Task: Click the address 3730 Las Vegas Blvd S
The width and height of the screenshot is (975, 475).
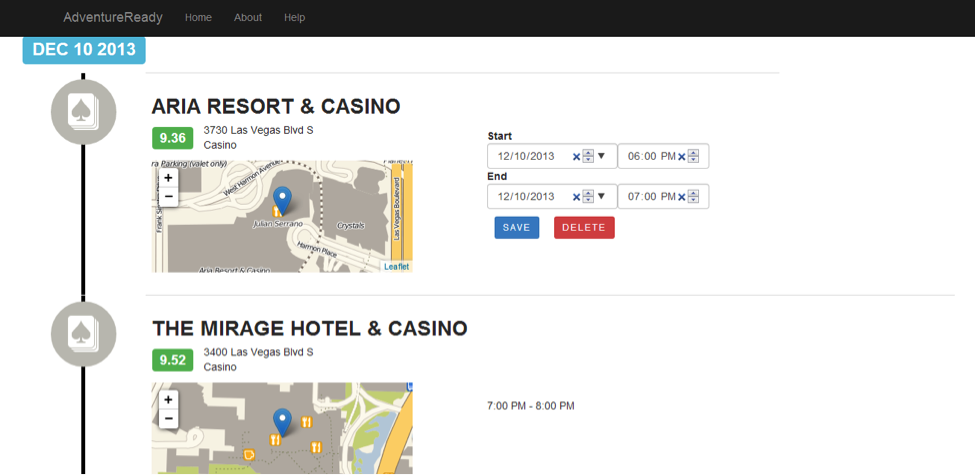Action: [x=259, y=130]
